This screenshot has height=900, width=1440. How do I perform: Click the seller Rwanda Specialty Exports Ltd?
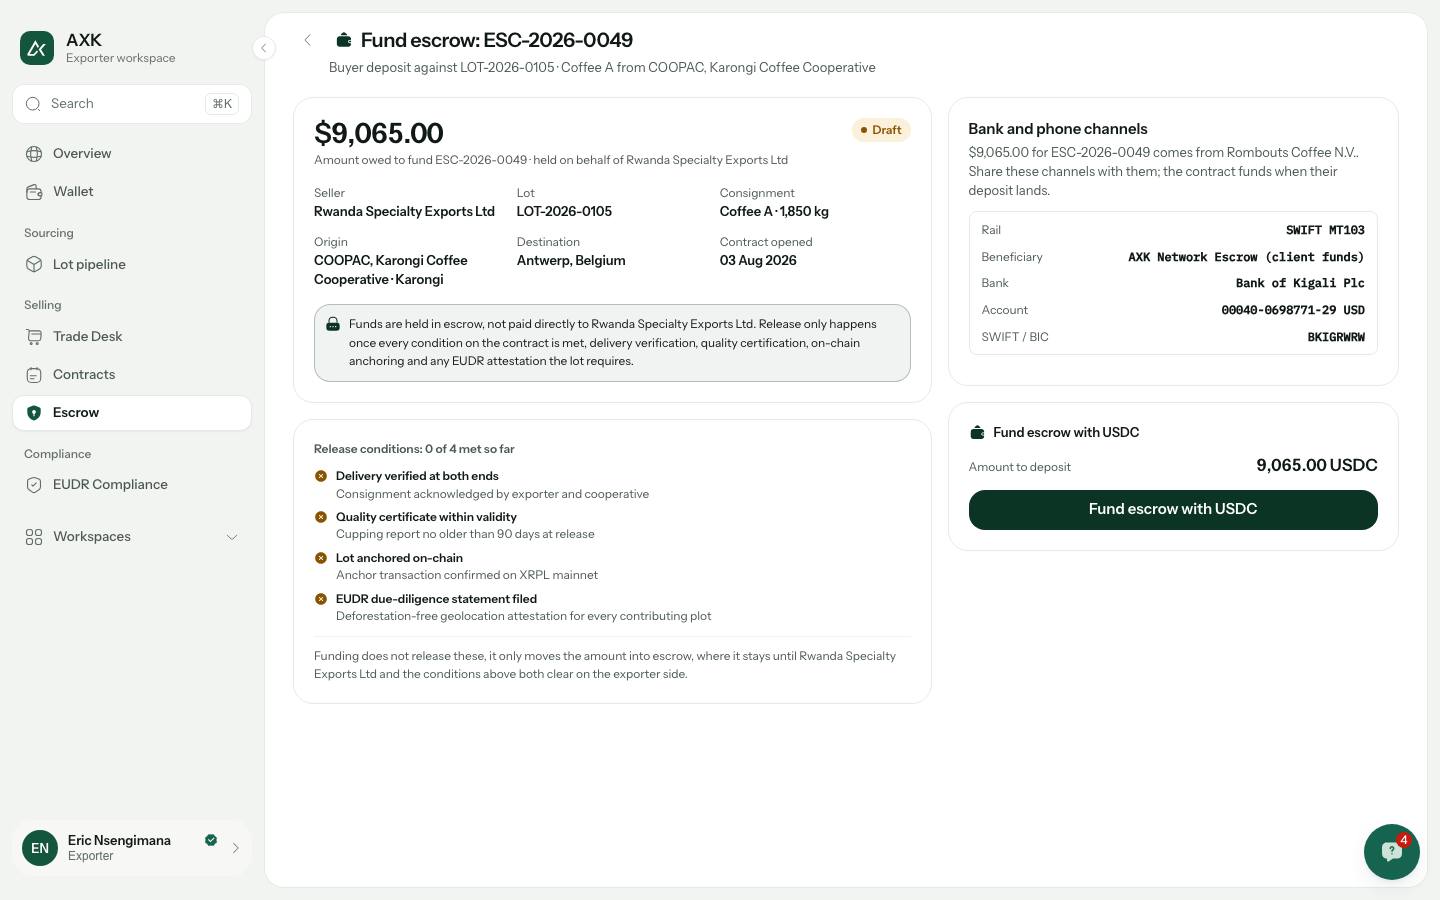click(x=404, y=212)
